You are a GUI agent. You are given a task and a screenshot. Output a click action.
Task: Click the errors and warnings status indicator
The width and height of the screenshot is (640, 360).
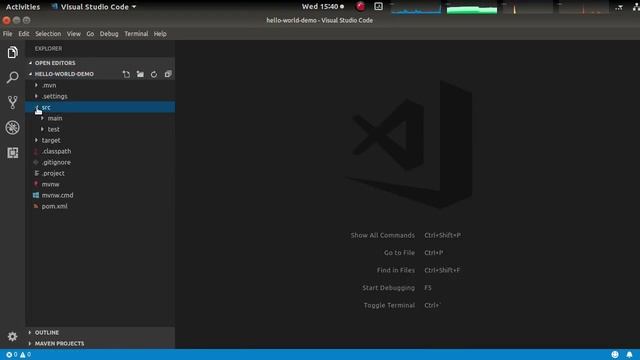(18, 355)
